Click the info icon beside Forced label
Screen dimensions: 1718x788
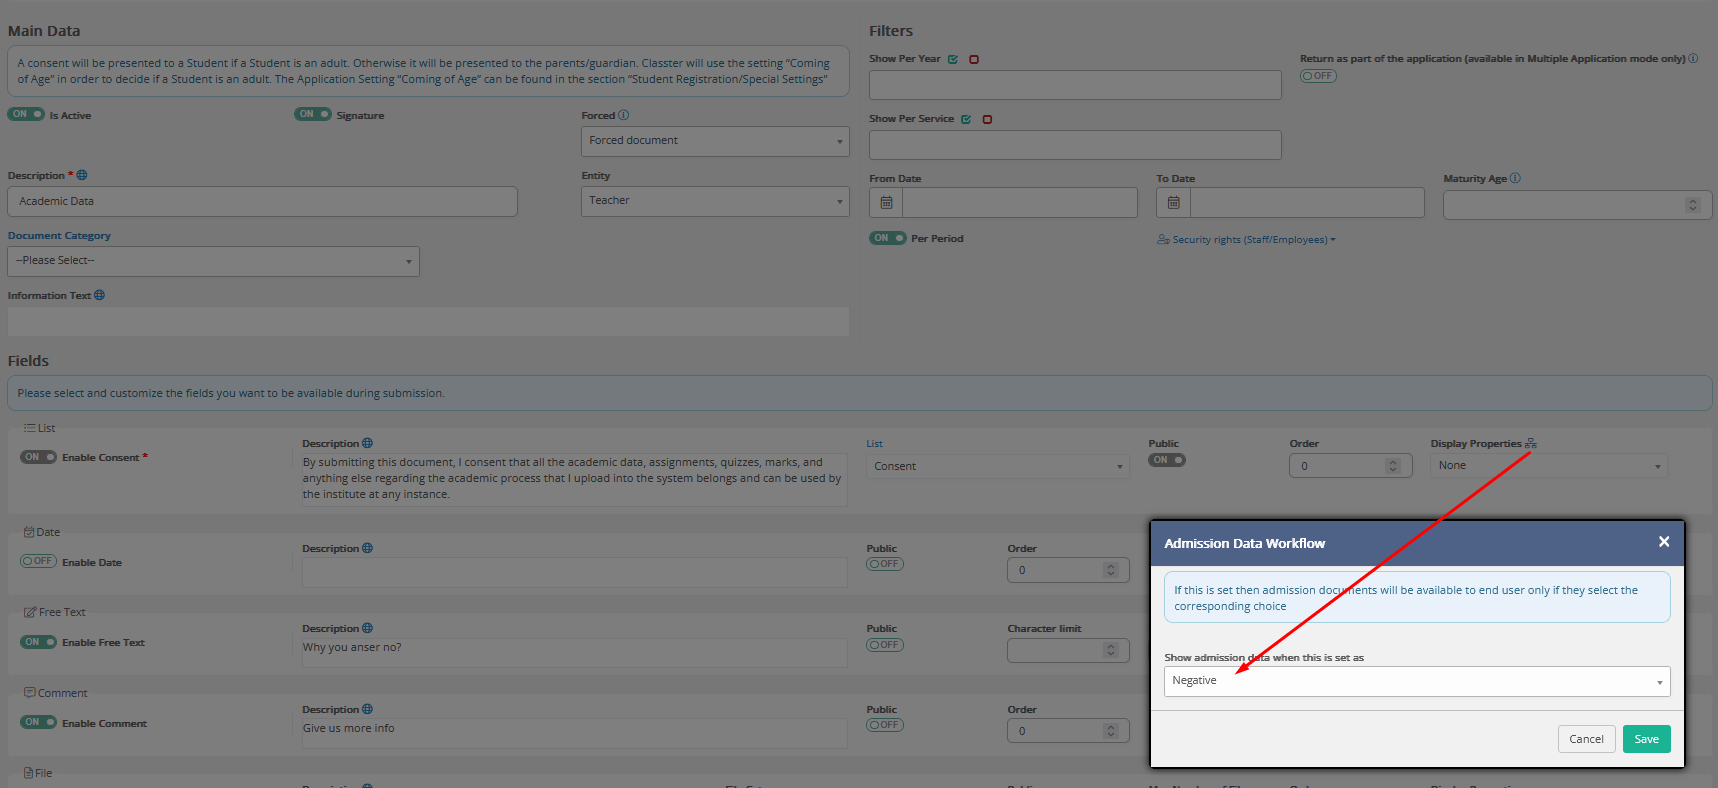point(624,115)
